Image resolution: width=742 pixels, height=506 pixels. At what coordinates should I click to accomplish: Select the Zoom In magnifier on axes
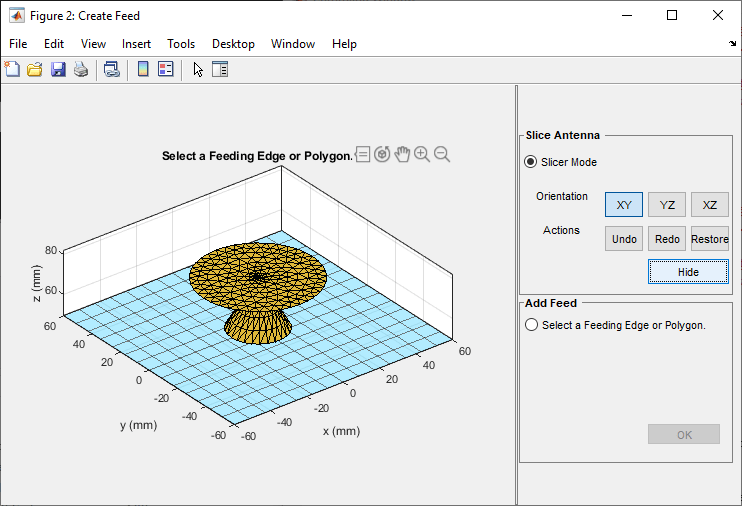pos(422,154)
